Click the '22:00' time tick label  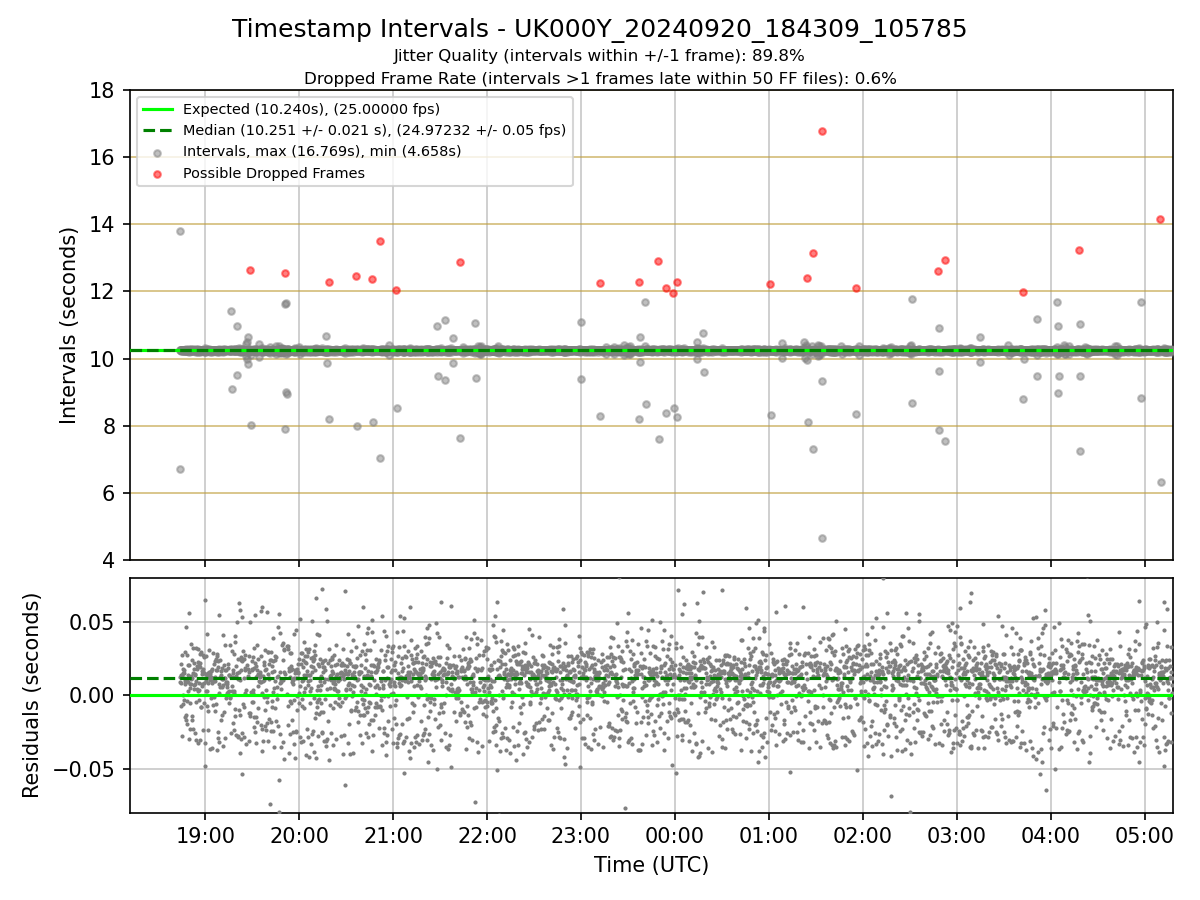point(487,836)
